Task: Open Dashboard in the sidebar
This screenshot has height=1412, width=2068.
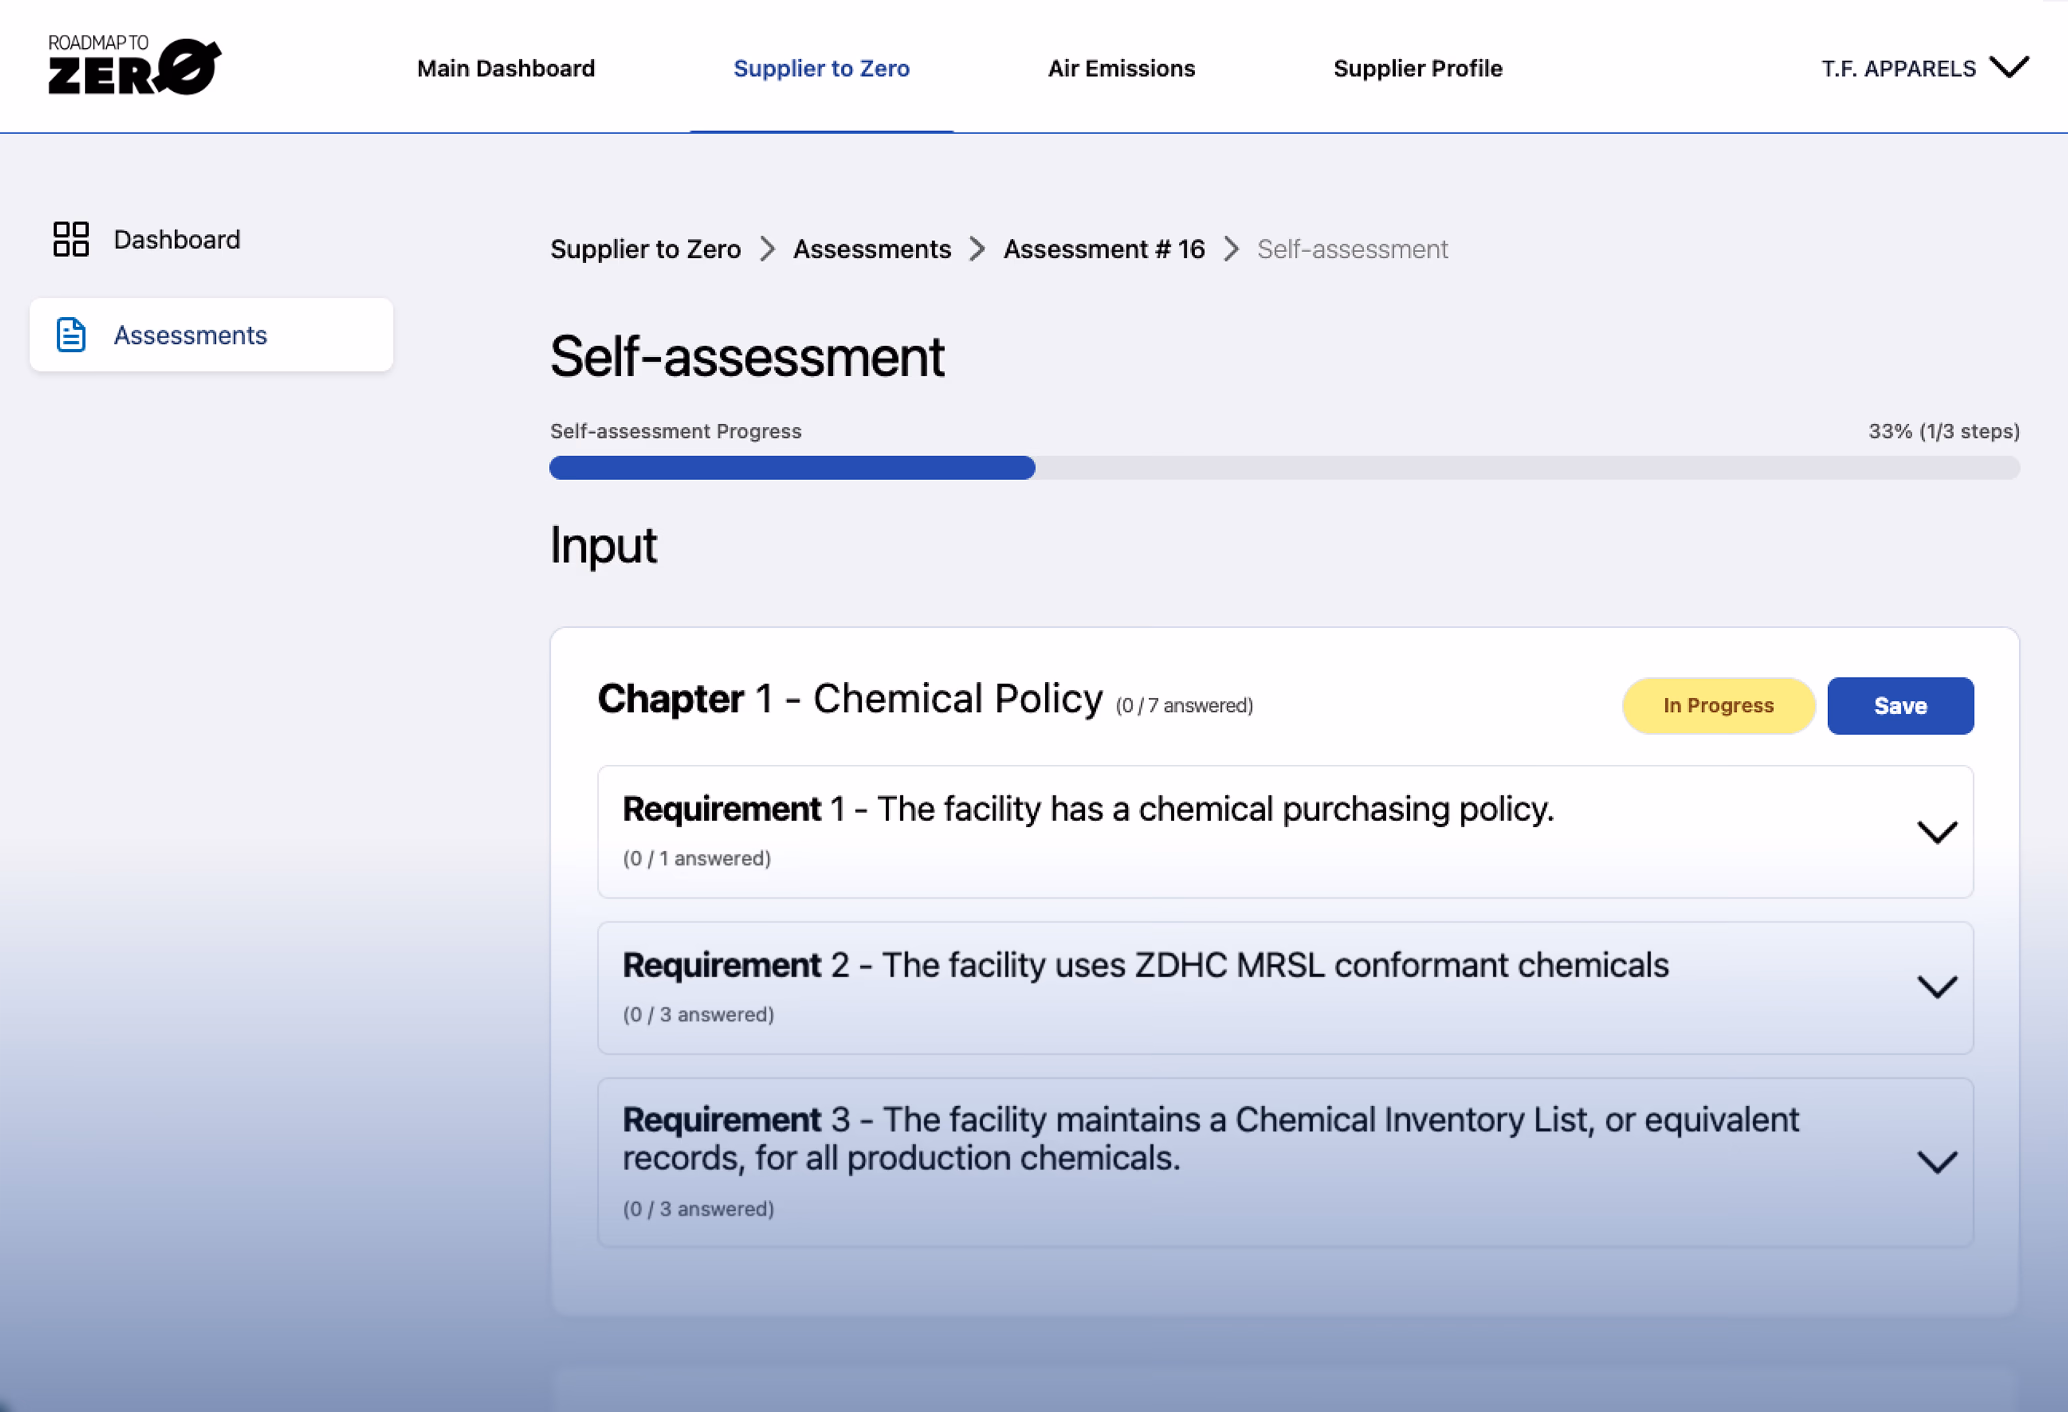Action: click(x=177, y=239)
